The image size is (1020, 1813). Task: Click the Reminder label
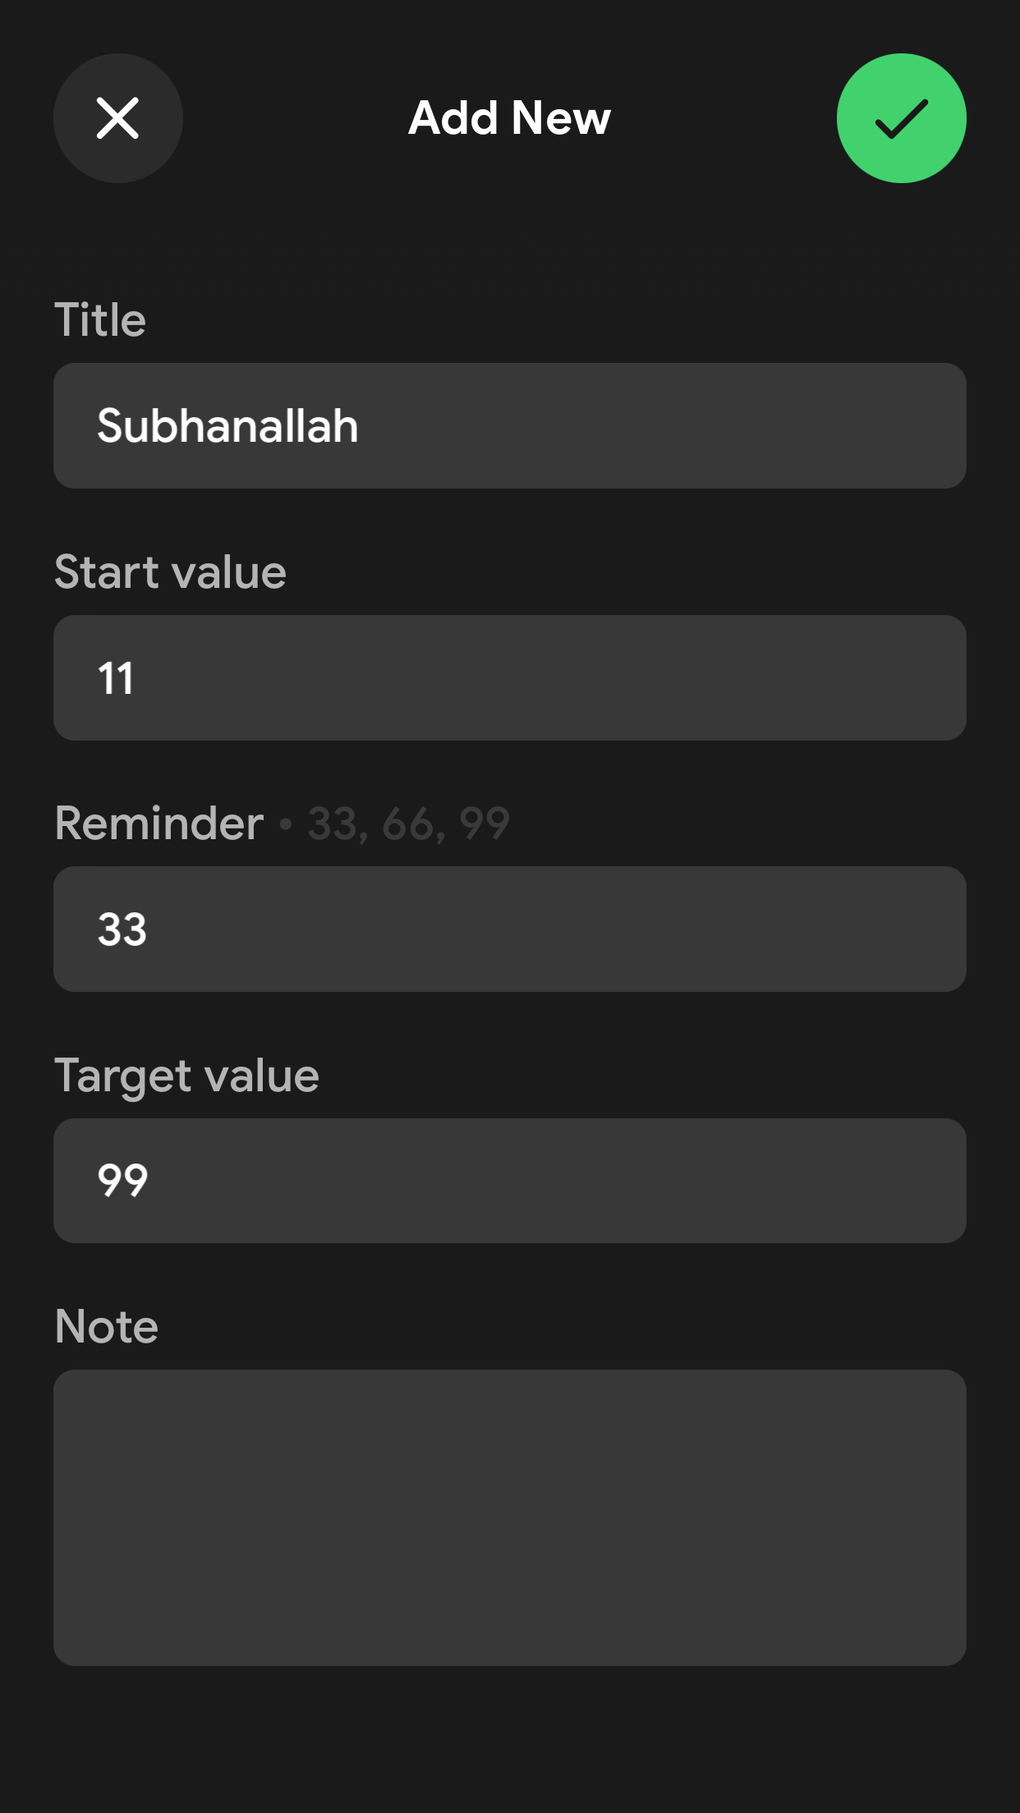(x=159, y=823)
